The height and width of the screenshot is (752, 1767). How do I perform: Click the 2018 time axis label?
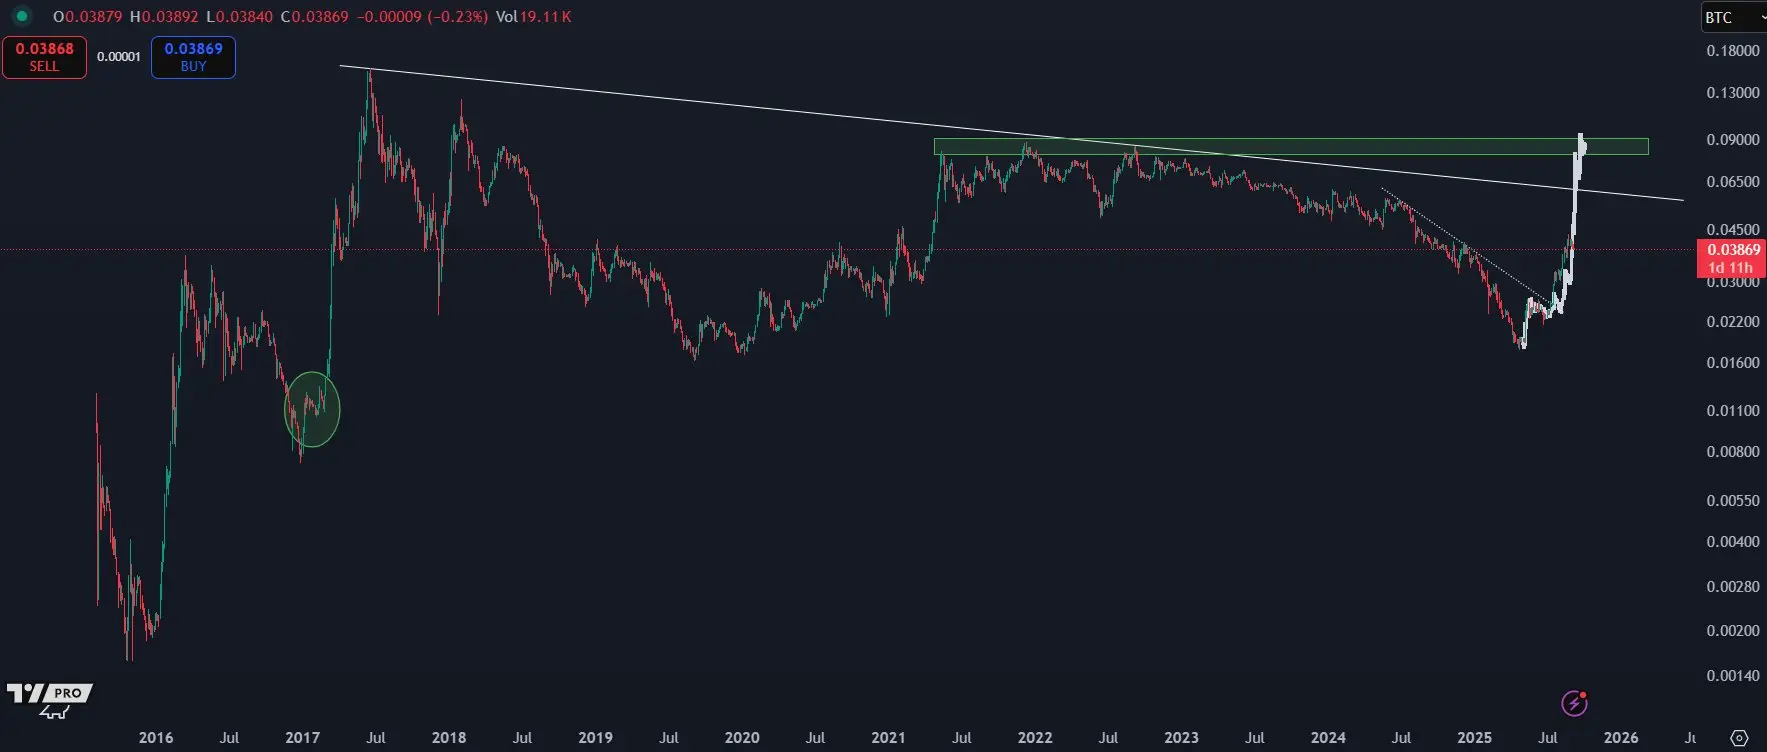coord(449,738)
